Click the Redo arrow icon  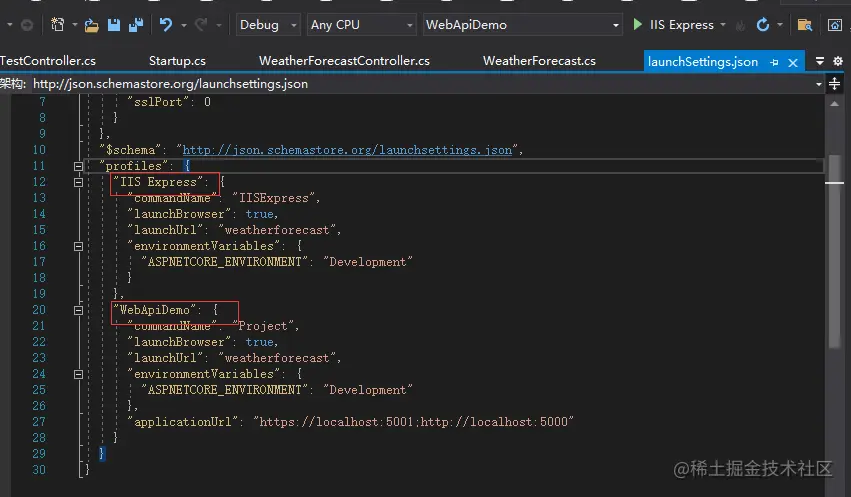(201, 24)
